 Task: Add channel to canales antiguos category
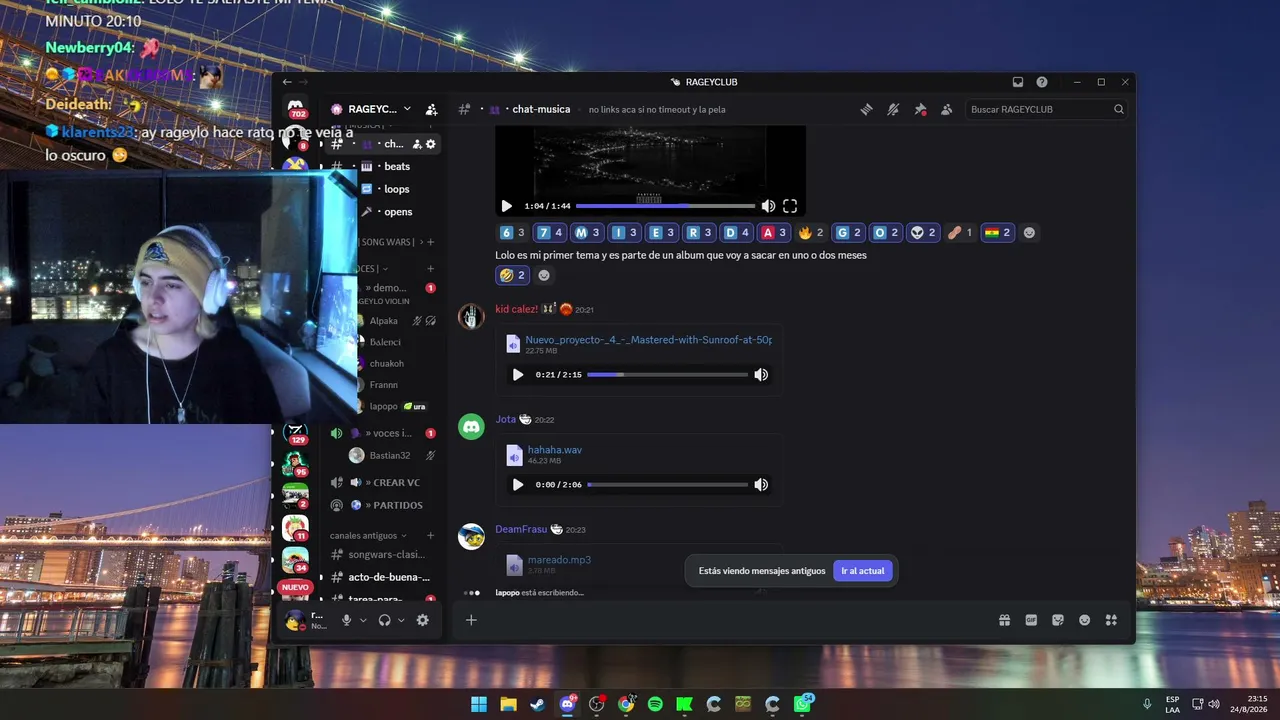(x=431, y=536)
